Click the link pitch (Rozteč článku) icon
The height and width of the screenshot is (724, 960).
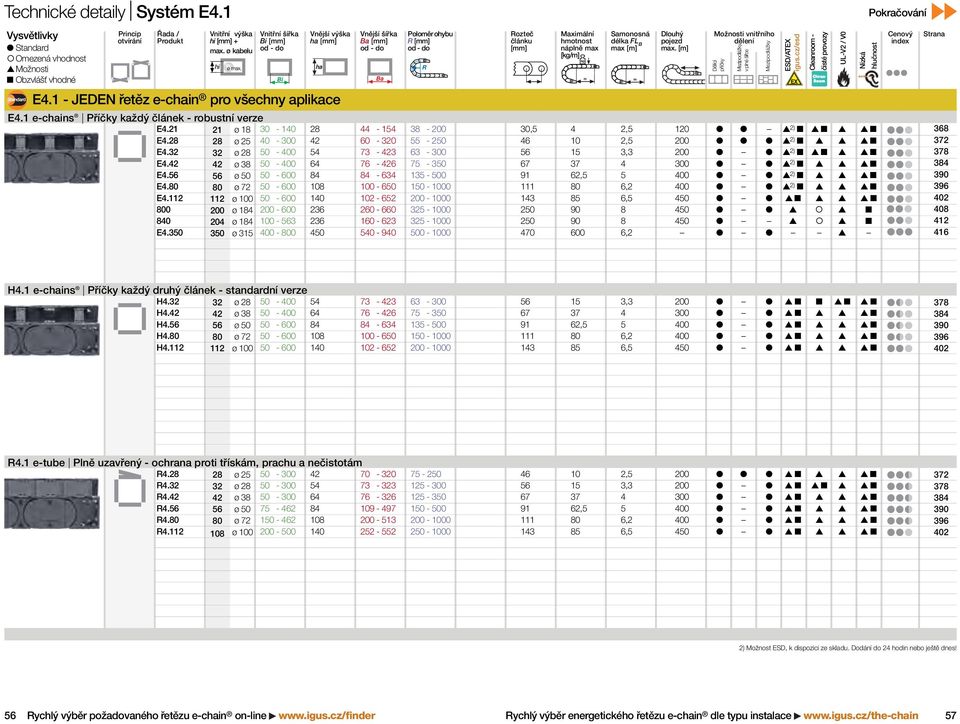click(530, 70)
